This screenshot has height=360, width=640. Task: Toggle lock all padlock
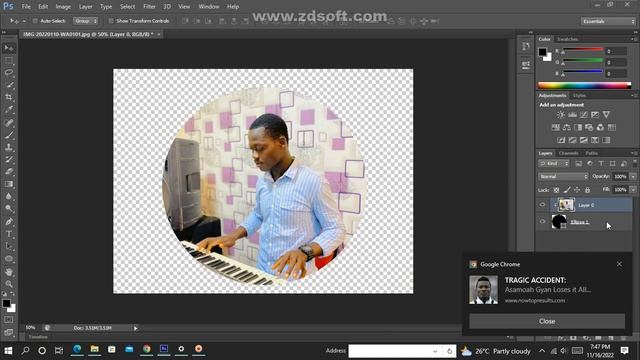[587, 190]
